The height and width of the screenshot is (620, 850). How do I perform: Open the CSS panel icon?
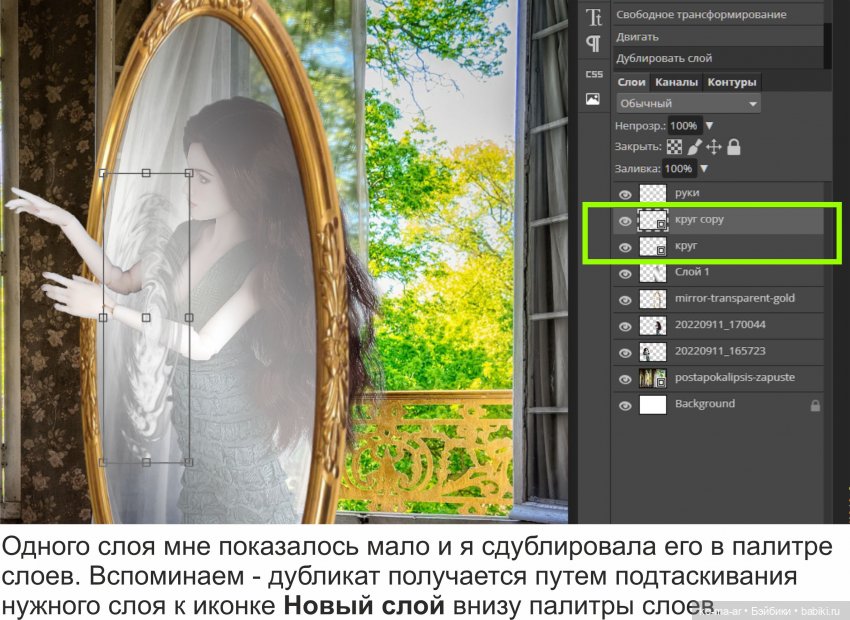click(593, 75)
